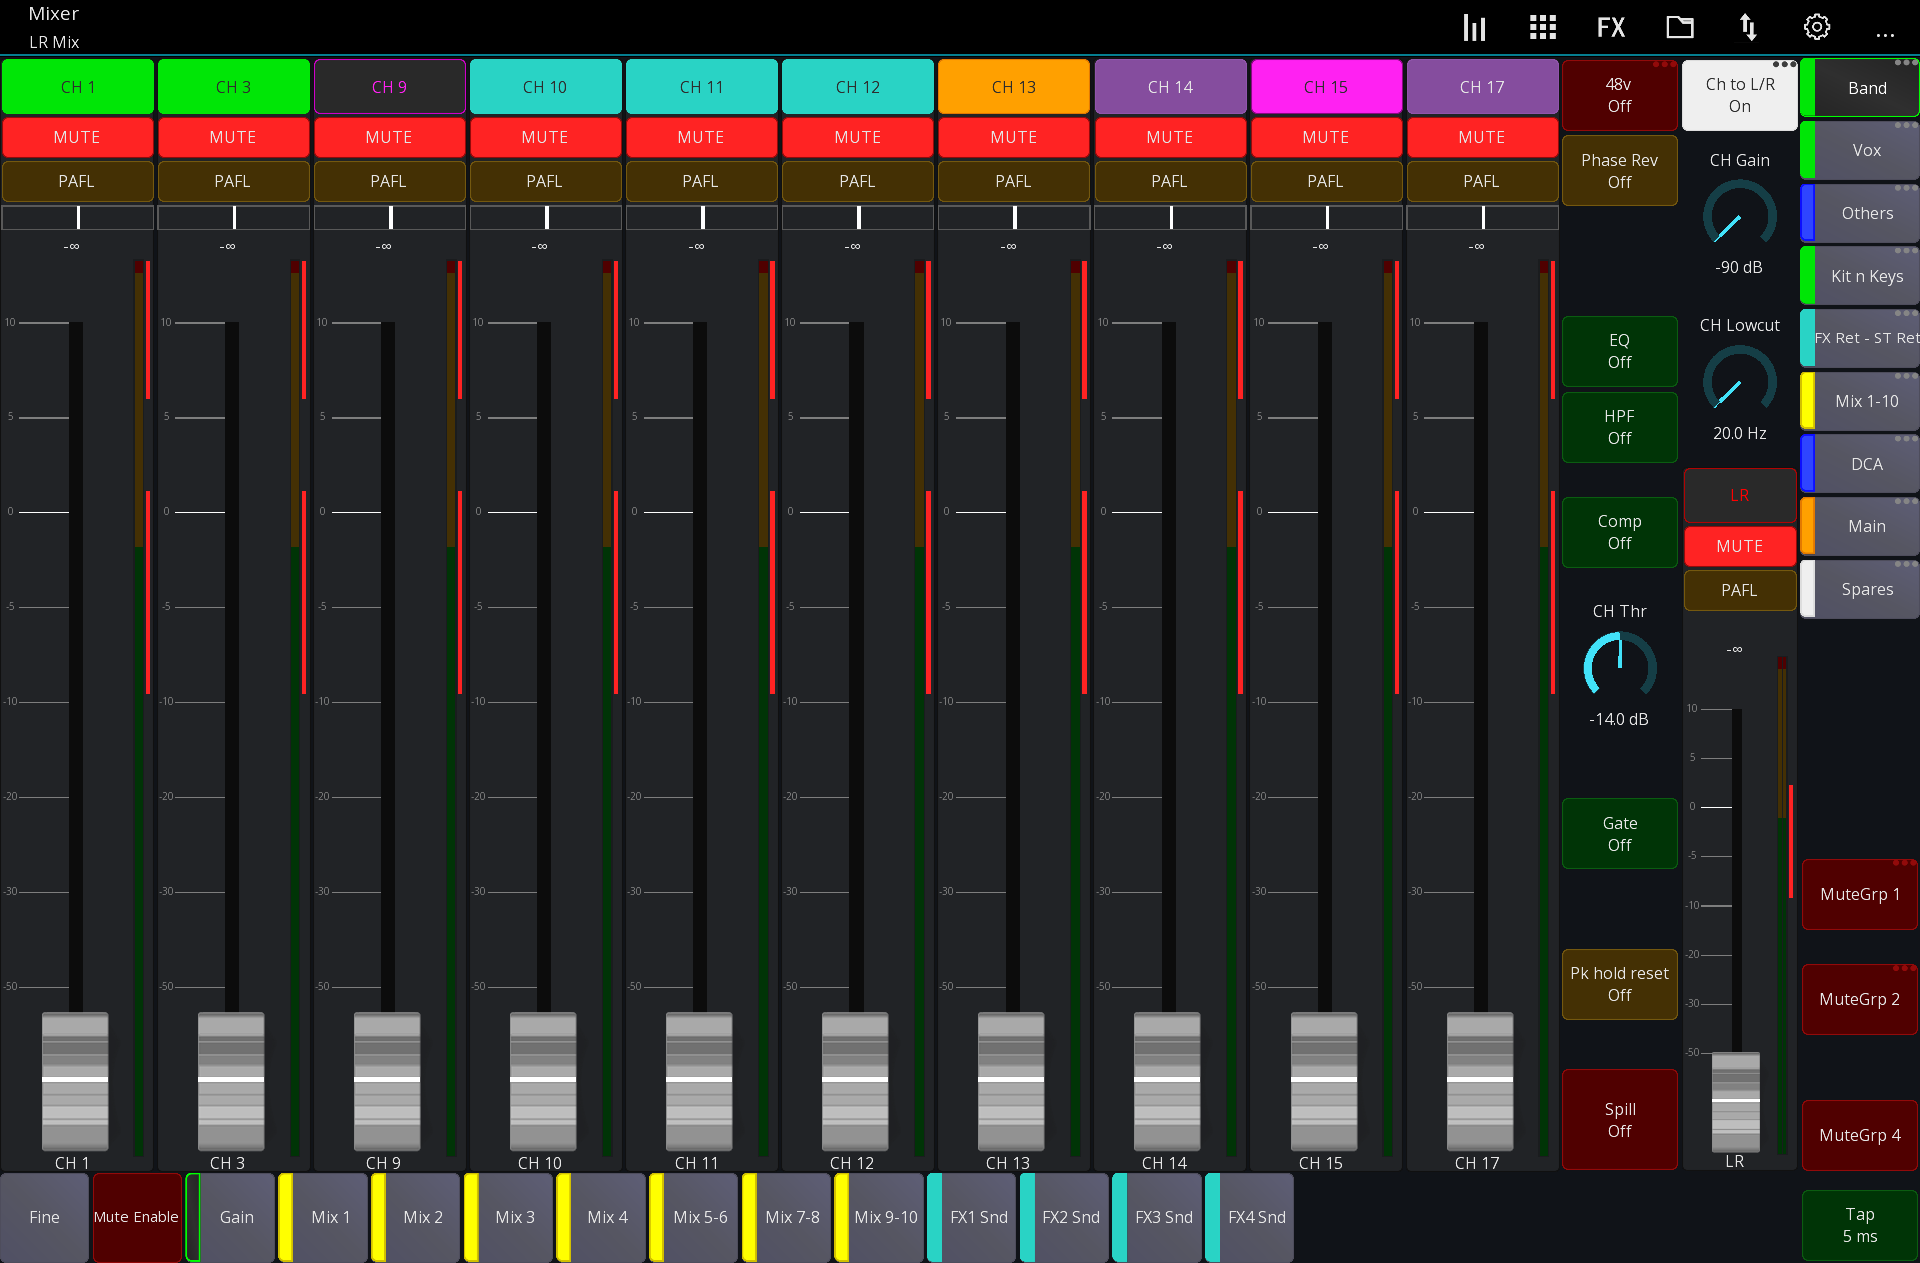Toggle Ch to L/R assignment

pyautogui.click(x=1740, y=95)
